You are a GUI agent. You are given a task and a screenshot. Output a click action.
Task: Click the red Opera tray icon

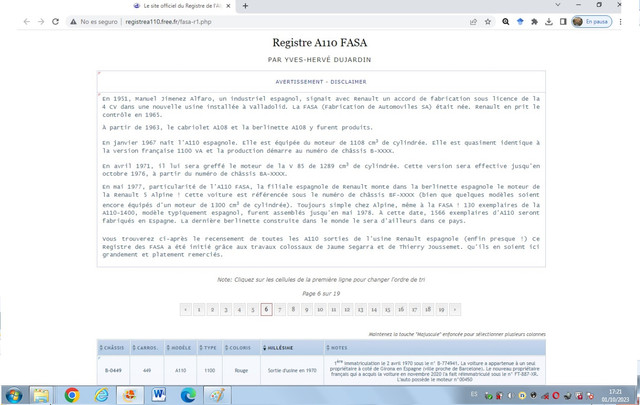[556, 395]
